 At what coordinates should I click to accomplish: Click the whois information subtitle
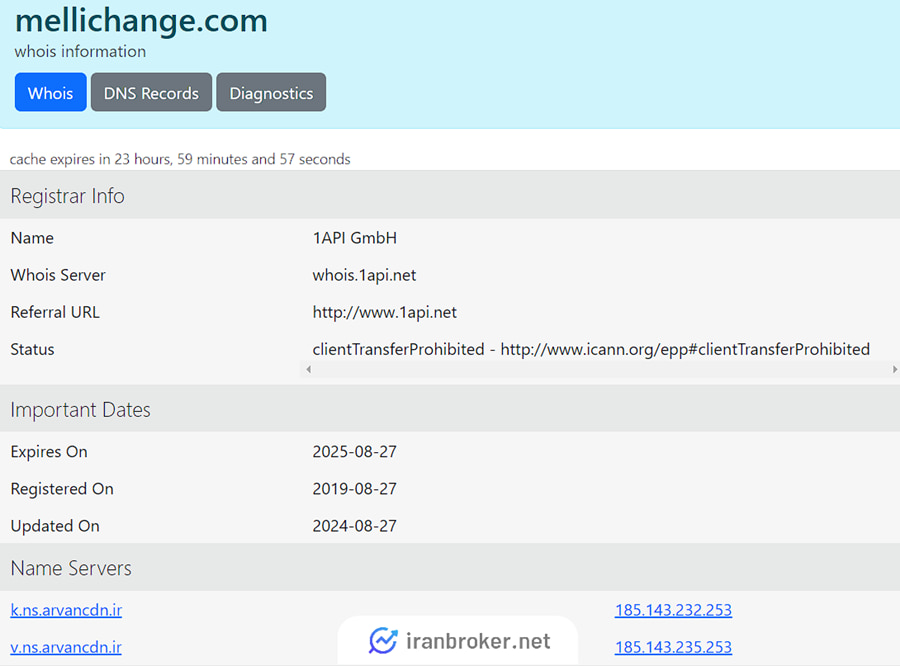(80, 51)
